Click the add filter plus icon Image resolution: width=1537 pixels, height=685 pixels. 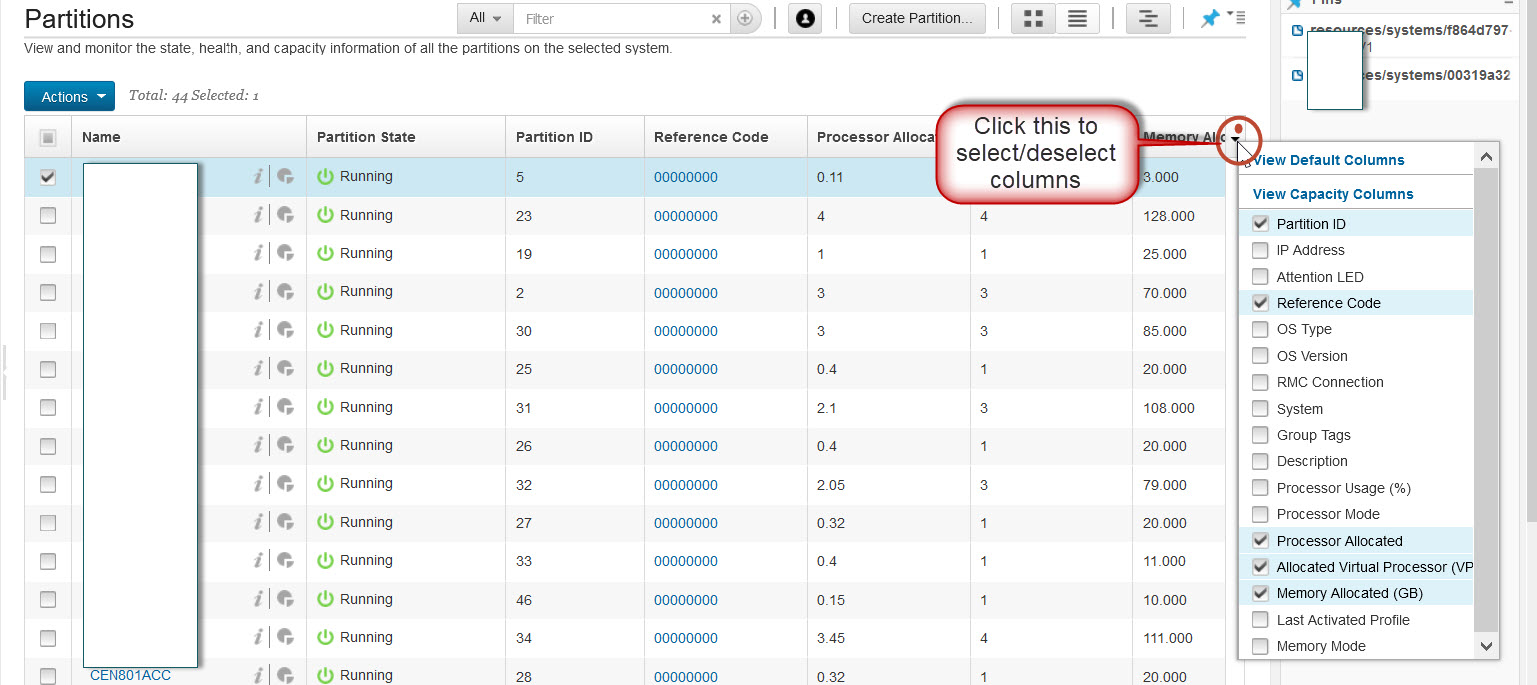coord(745,19)
